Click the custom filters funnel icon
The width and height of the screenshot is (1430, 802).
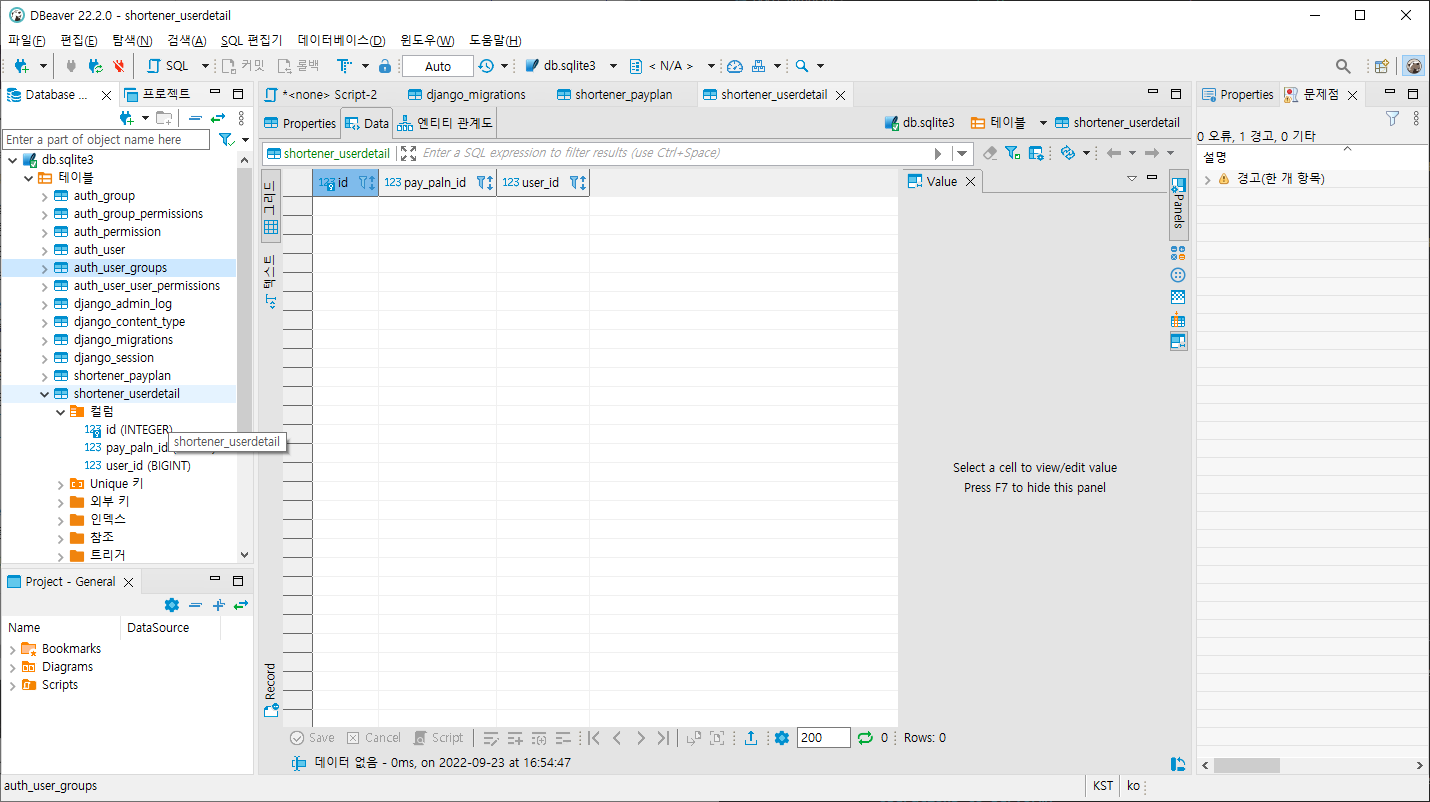pyautogui.click(x=1012, y=153)
